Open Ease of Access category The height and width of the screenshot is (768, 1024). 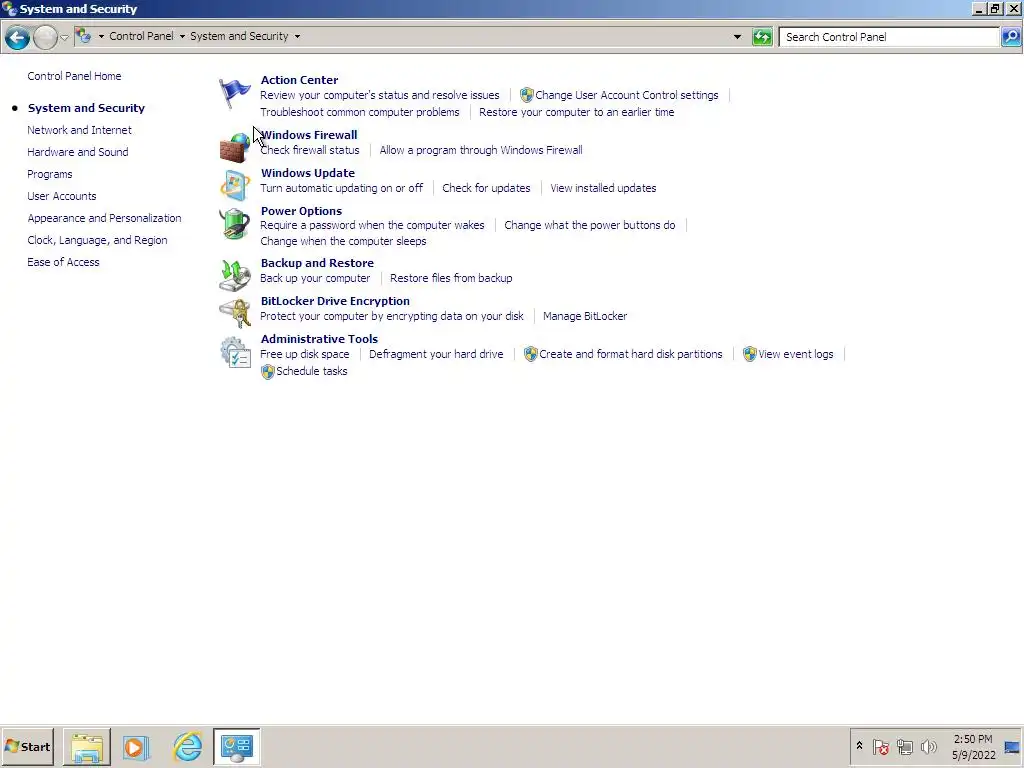point(63,262)
